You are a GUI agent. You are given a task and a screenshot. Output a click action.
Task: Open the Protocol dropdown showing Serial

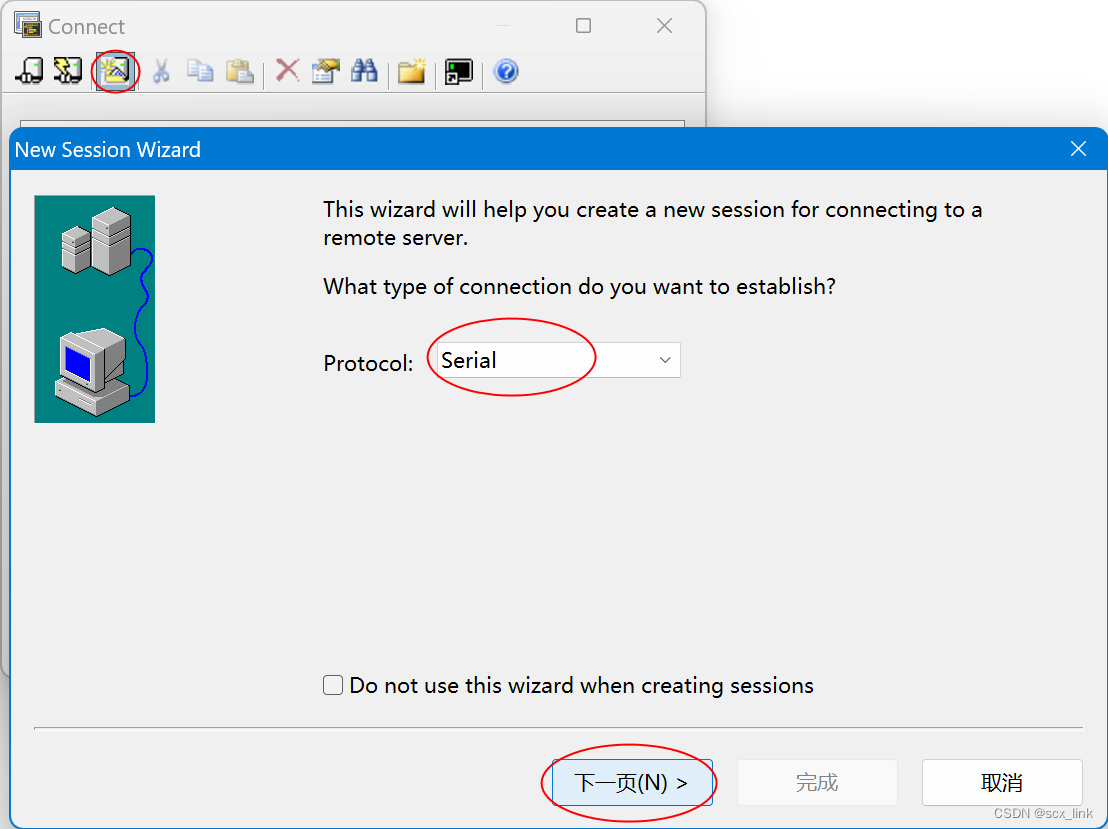tap(558, 360)
